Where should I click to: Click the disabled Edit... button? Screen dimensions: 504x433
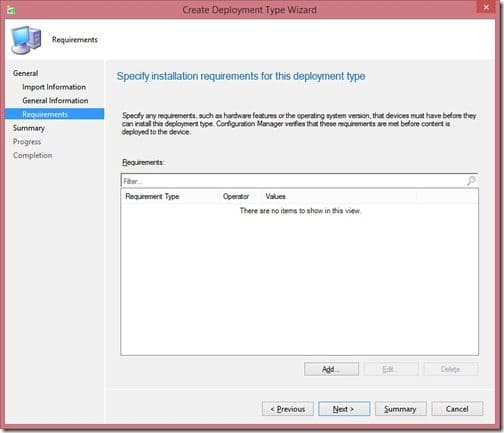[x=391, y=369]
